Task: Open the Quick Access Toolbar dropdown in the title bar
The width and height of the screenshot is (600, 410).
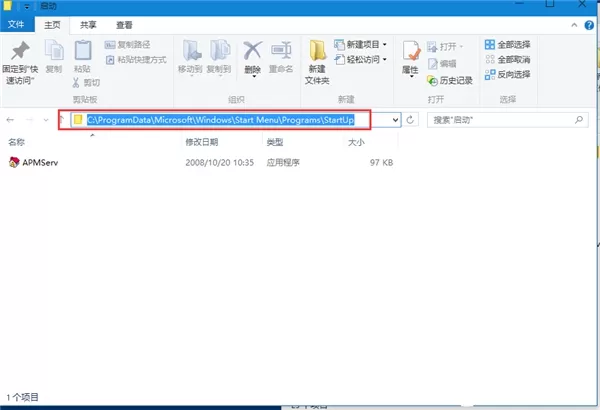Action: 27,7
